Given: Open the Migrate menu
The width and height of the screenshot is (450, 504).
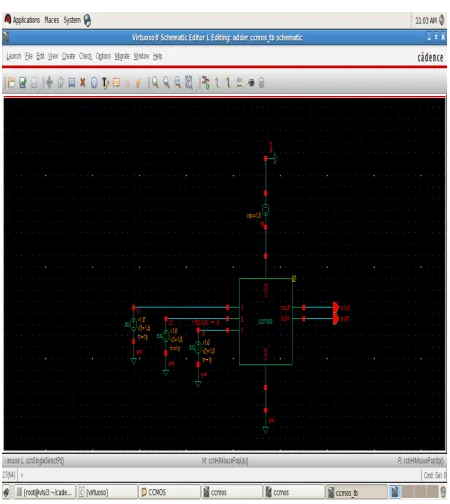Looking at the screenshot, I should click(122, 56).
